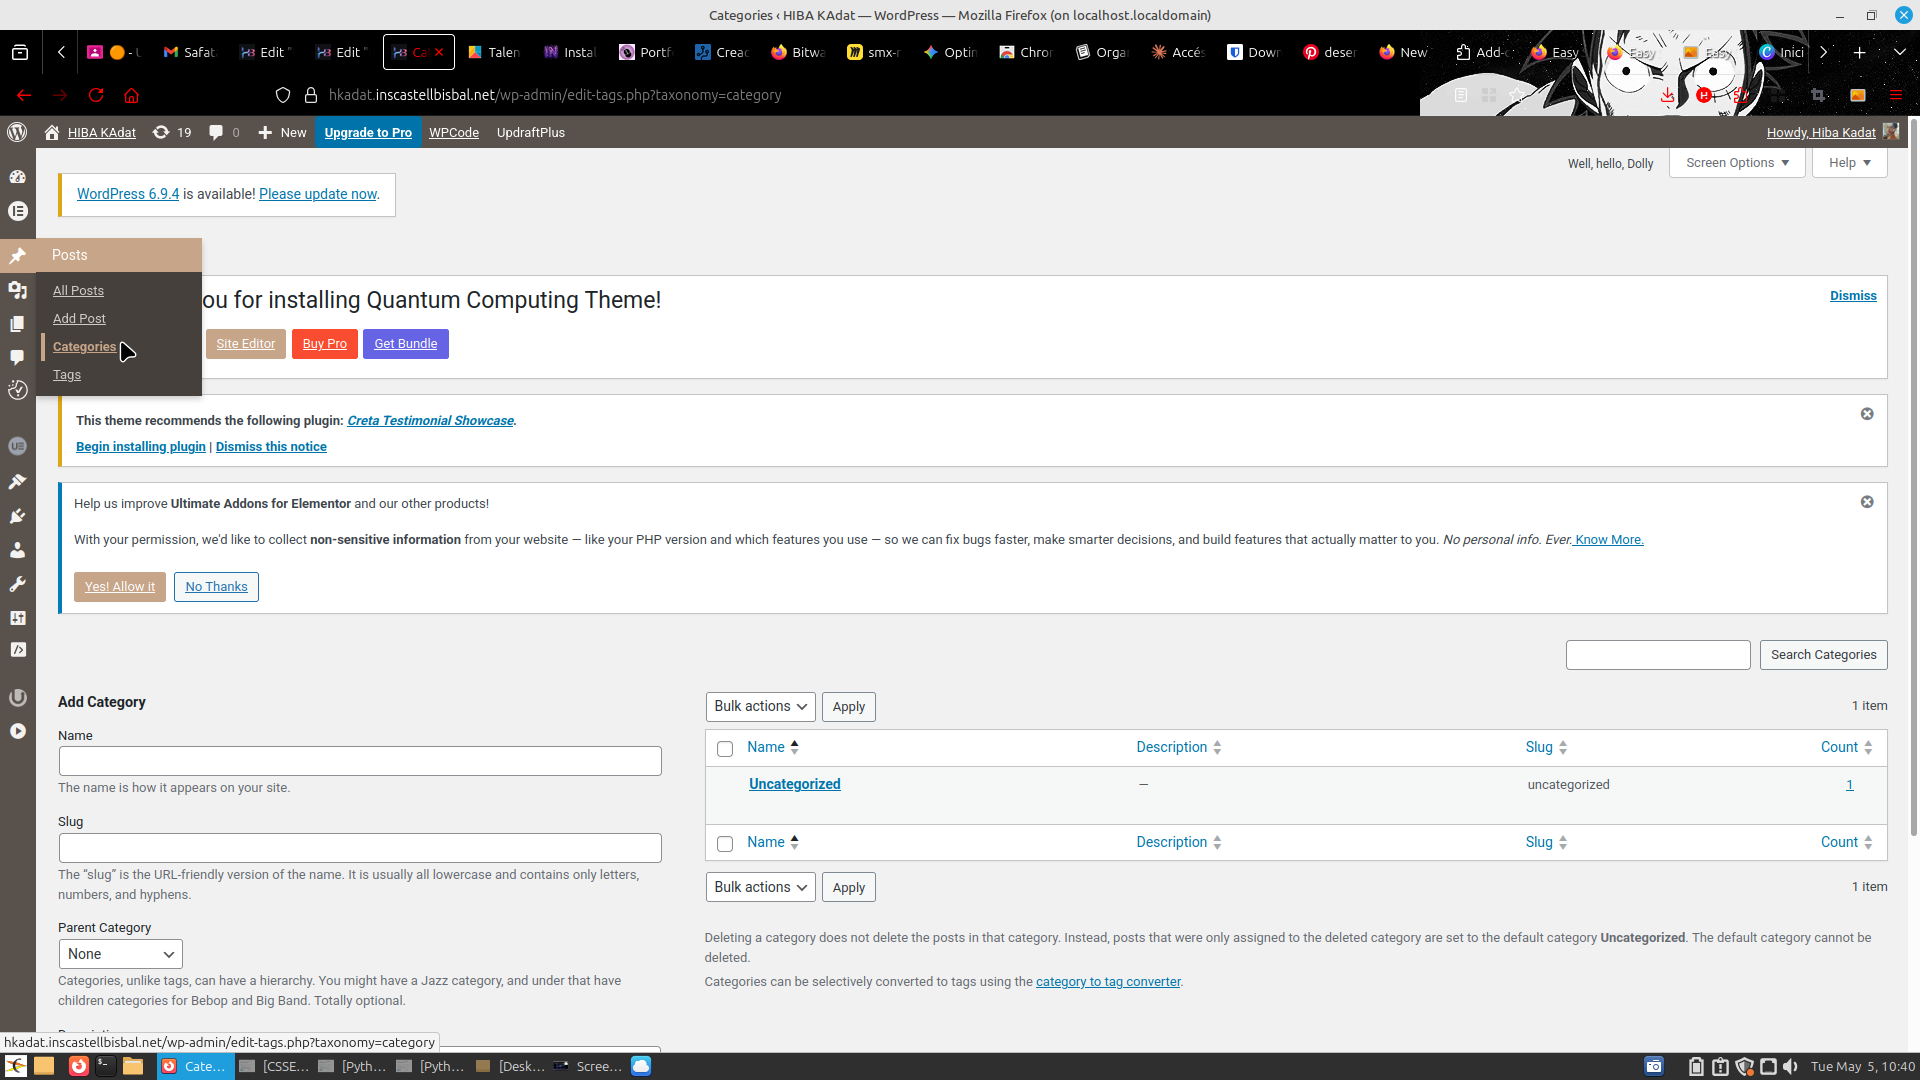This screenshot has width=1920, height=1080.
Task: Open the Pages sidebar icon
Action: pyautogui.click(x=17, y=324)
